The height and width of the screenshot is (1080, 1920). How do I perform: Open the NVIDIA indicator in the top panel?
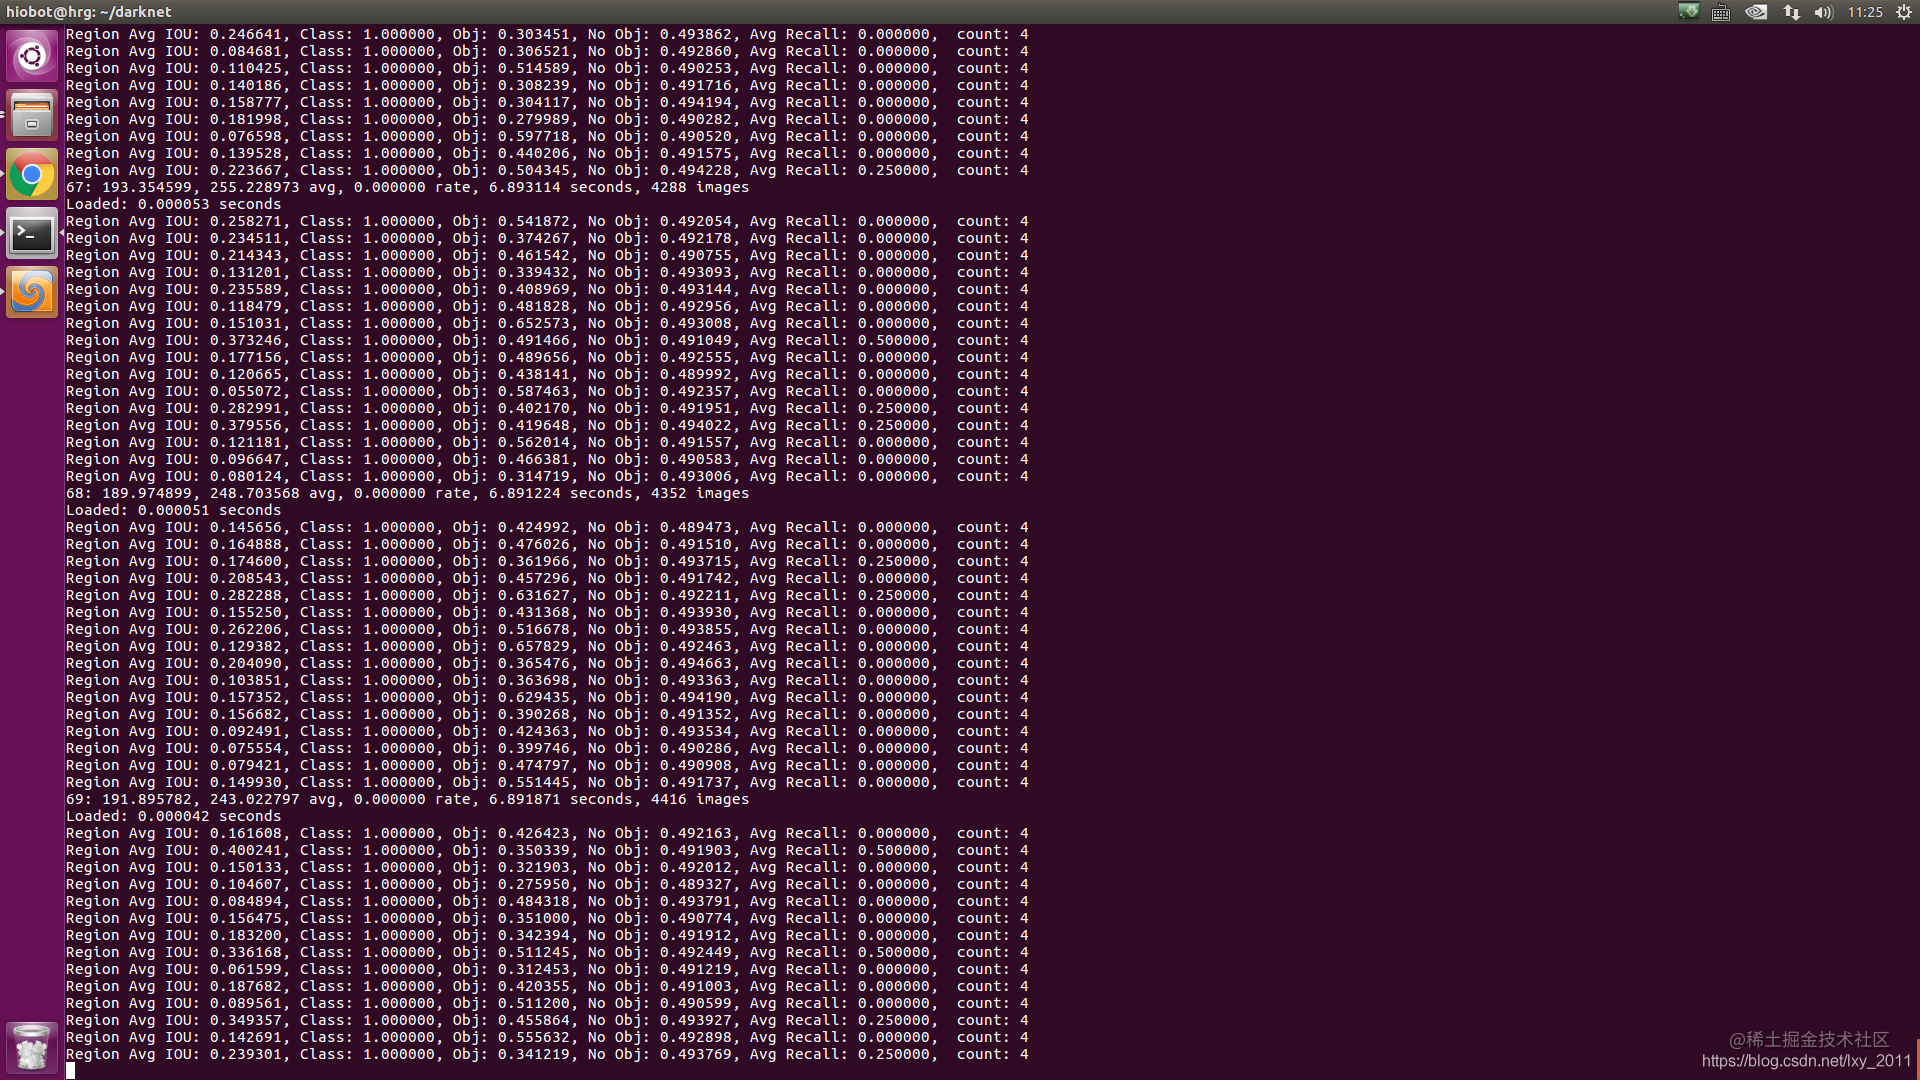tap(1756, 12)
